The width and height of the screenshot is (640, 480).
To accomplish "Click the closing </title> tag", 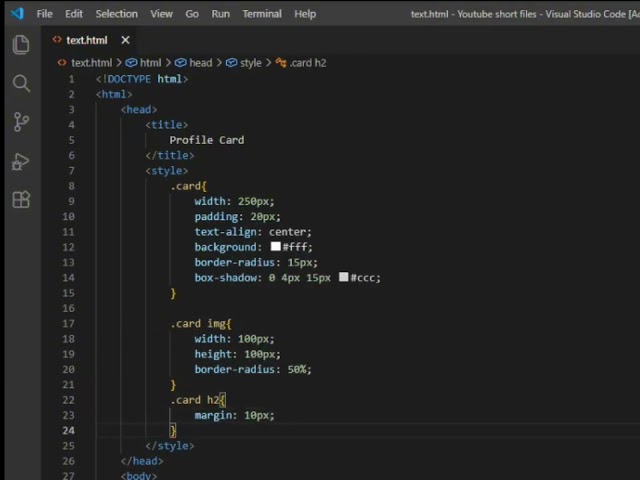I will (170, 156).
